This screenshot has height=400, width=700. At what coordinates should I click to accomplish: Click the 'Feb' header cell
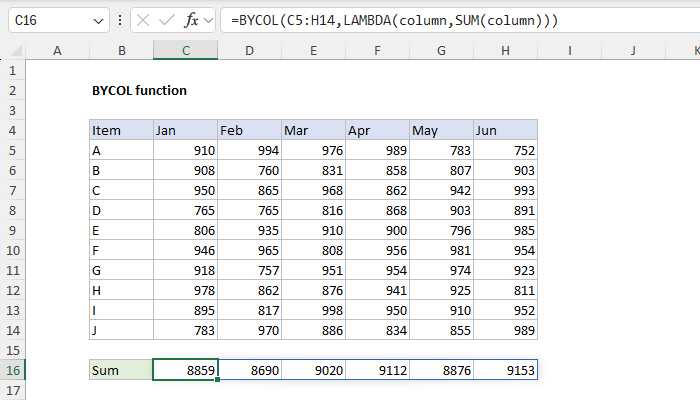tap(250, 130)
